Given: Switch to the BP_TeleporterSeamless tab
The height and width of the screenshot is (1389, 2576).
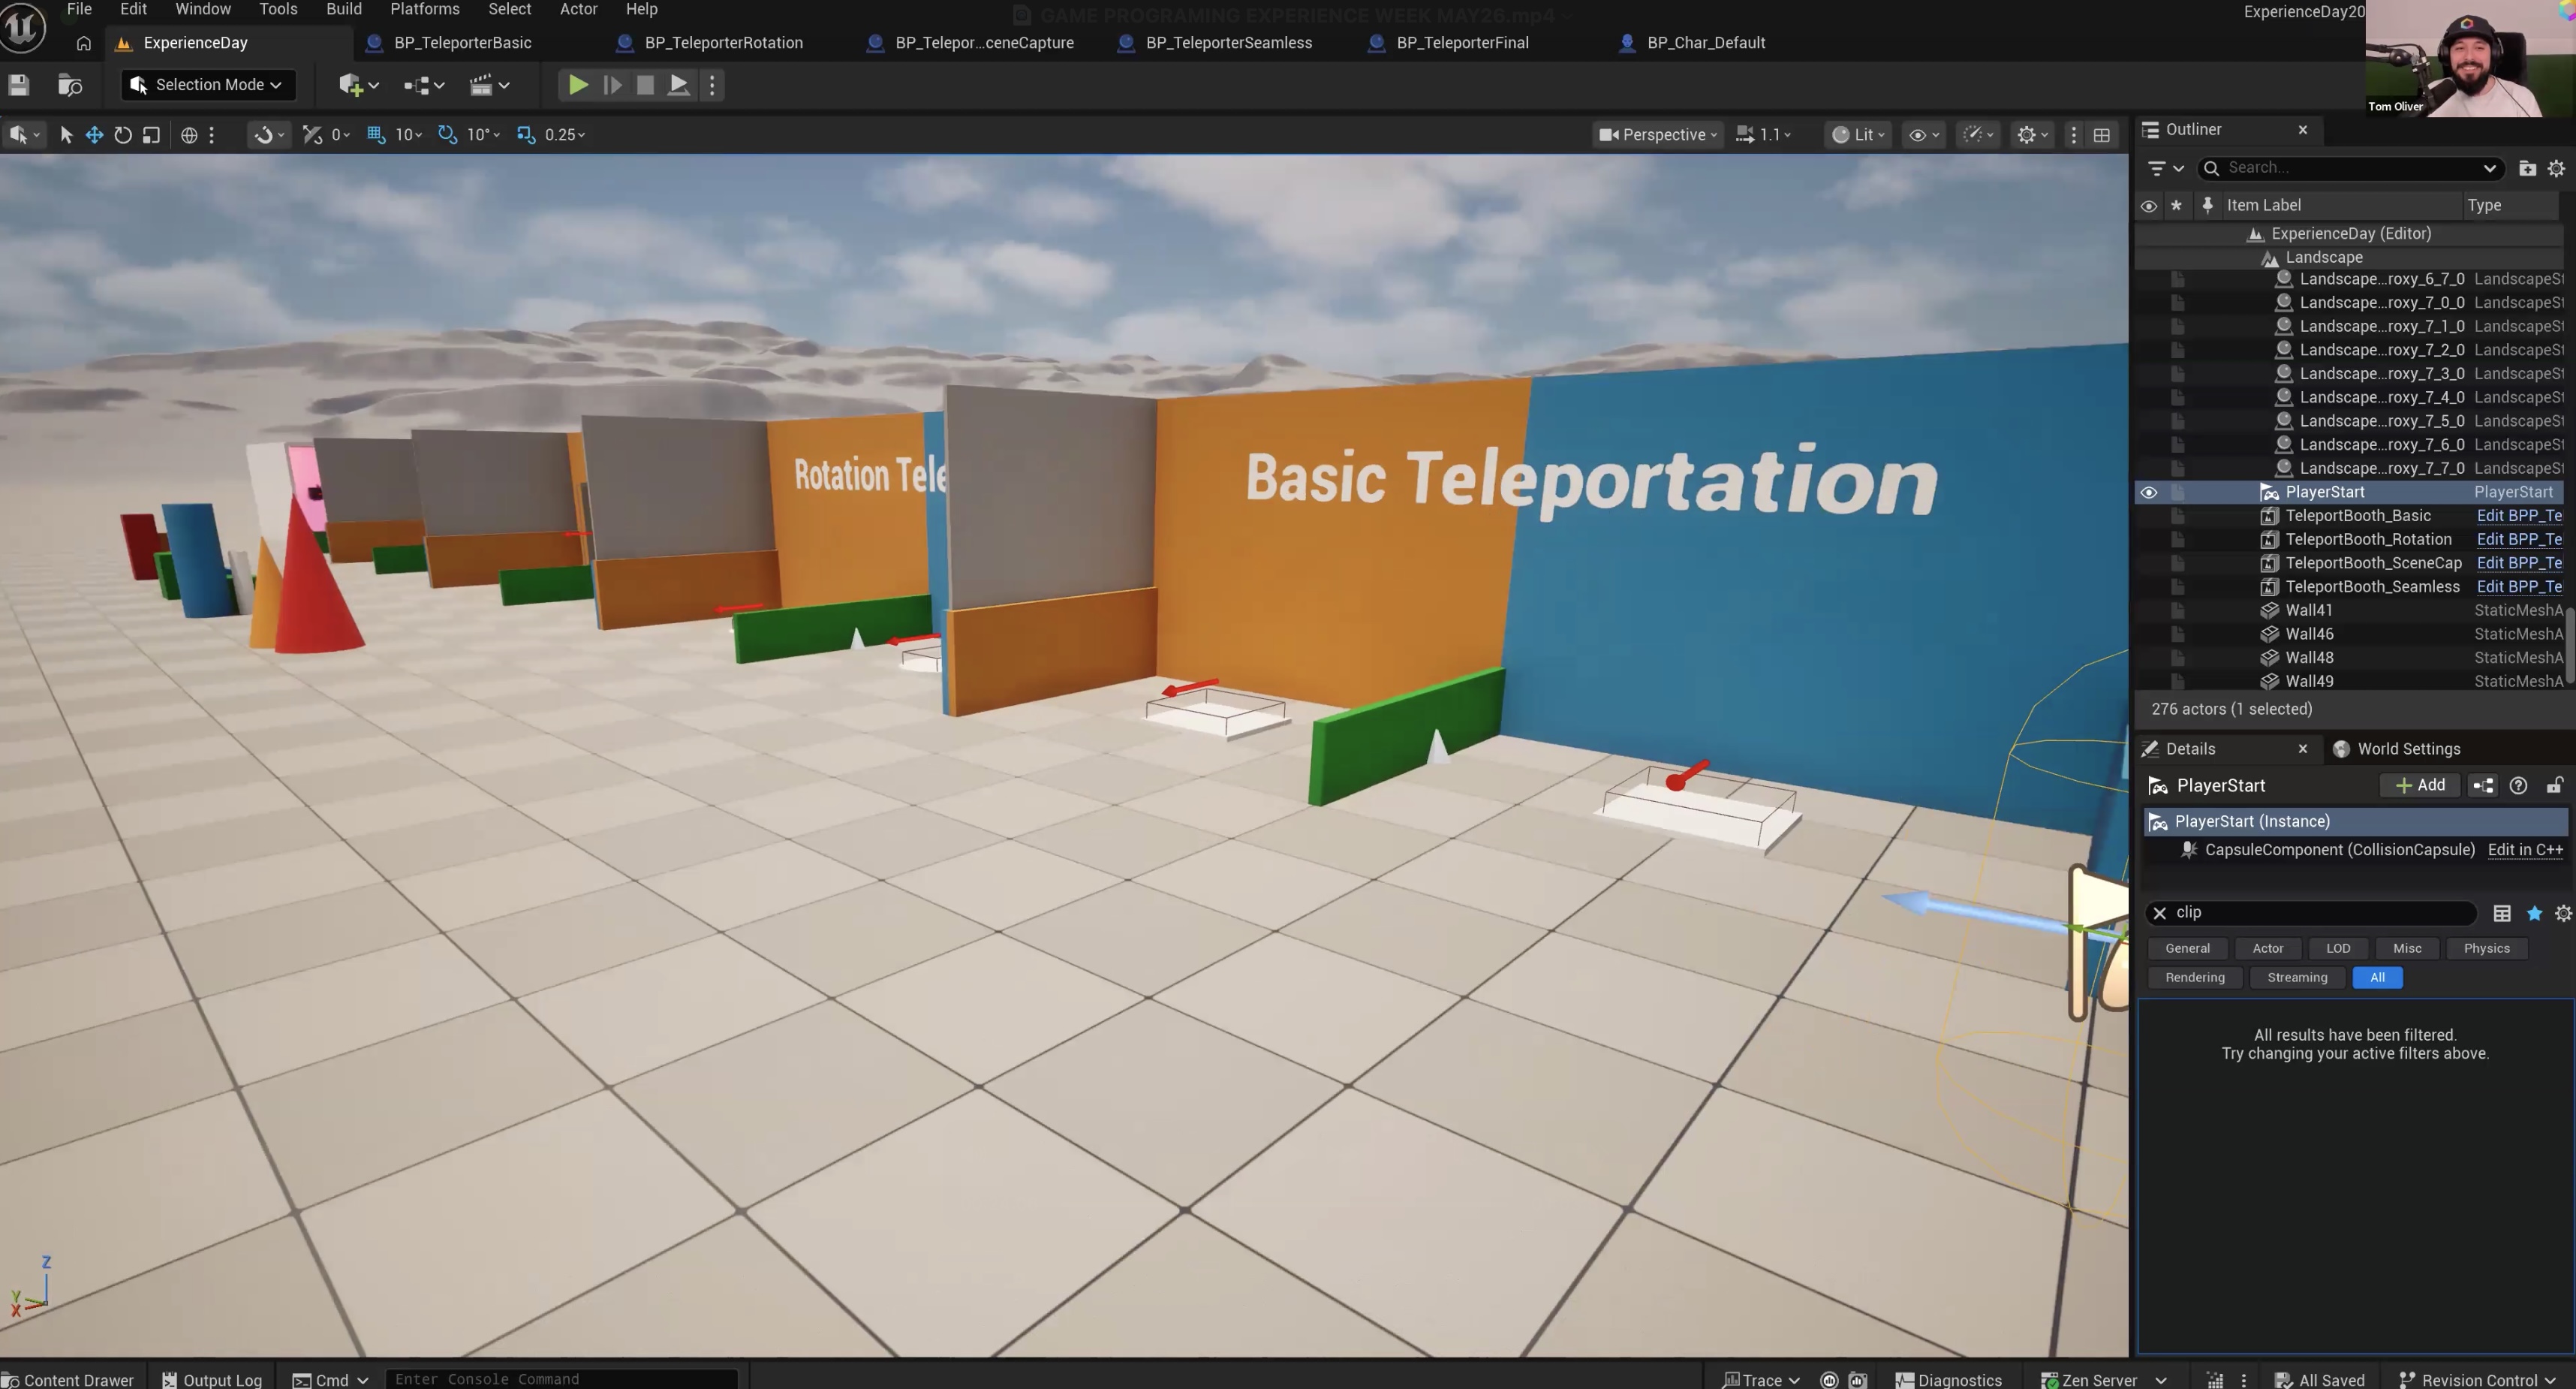Looking at the screenshot, I should 1228,43.
